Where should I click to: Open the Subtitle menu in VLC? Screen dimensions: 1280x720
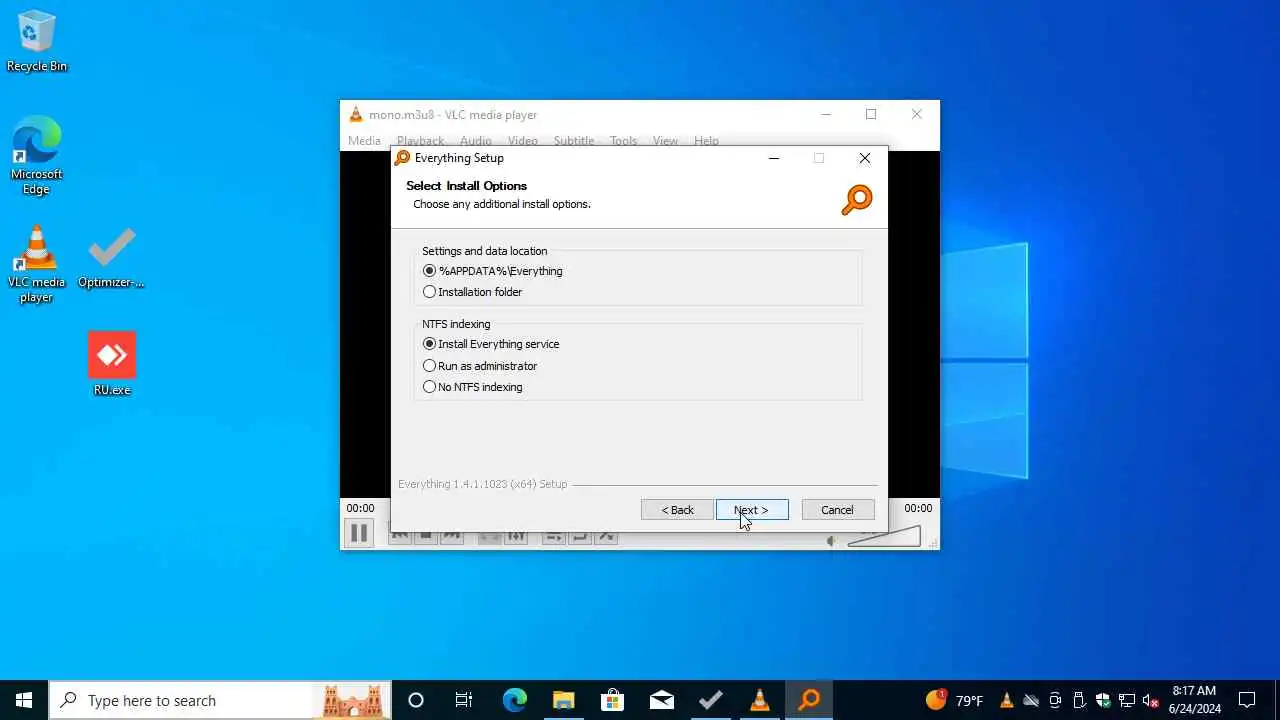click(x=574, y=141)
